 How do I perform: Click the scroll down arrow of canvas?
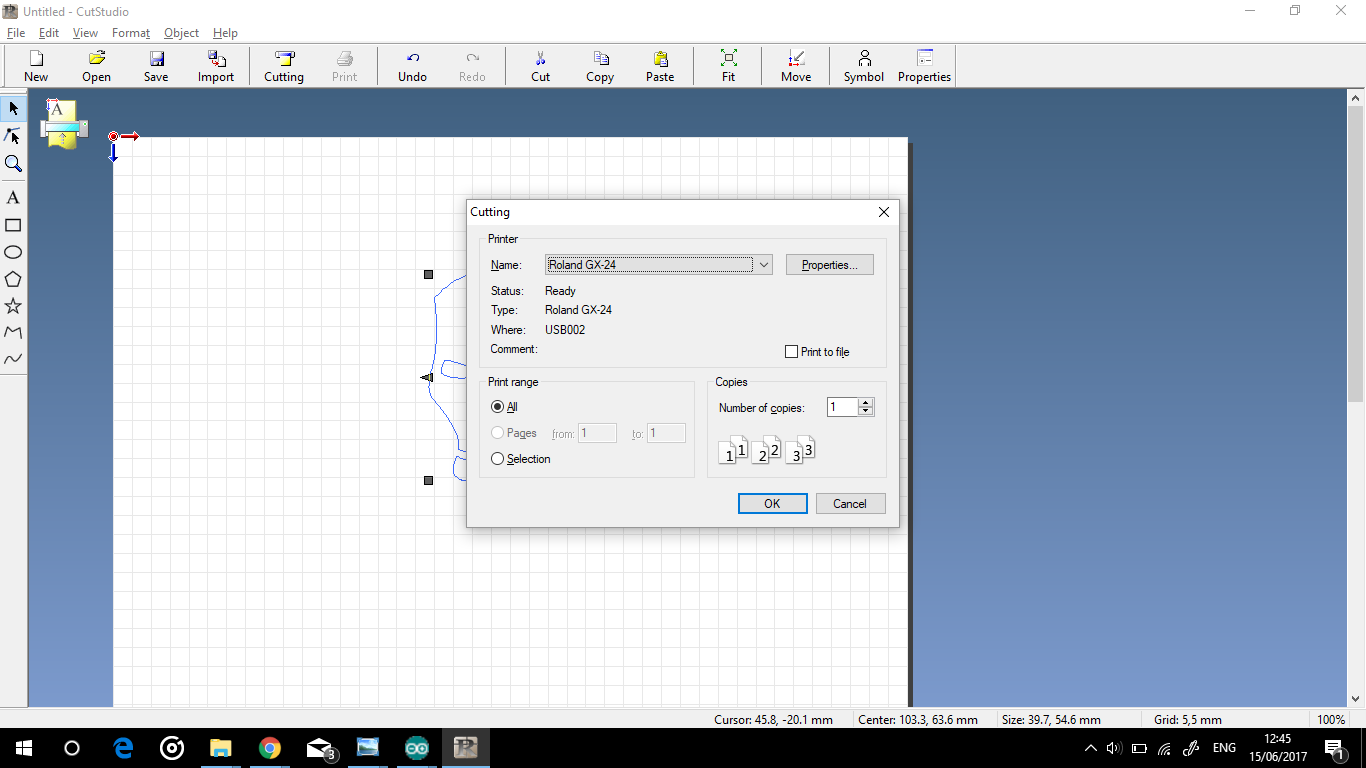click(1357, 699)
